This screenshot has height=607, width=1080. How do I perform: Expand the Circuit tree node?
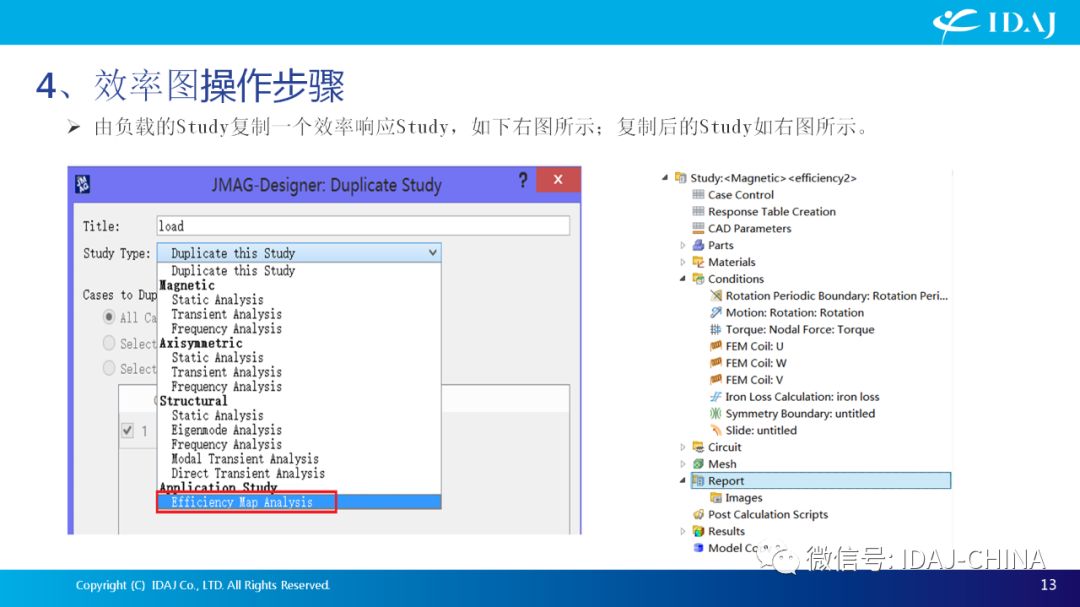(x=683, y=447)
